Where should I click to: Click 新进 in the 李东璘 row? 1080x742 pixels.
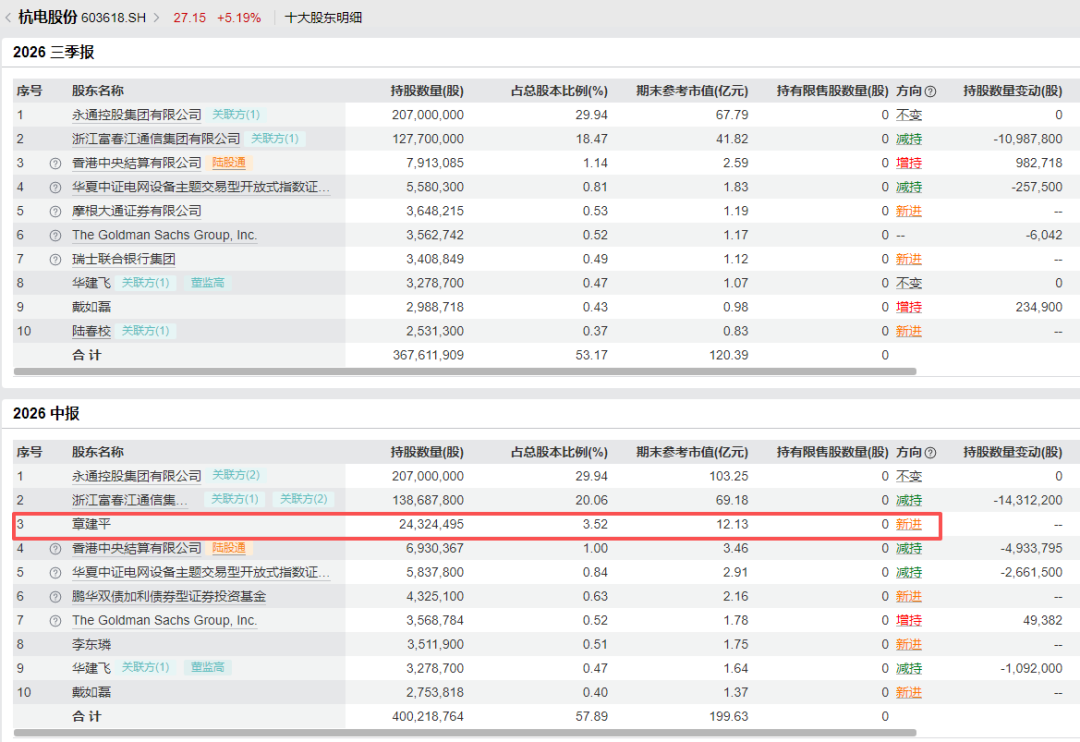[x=908, y=645]
